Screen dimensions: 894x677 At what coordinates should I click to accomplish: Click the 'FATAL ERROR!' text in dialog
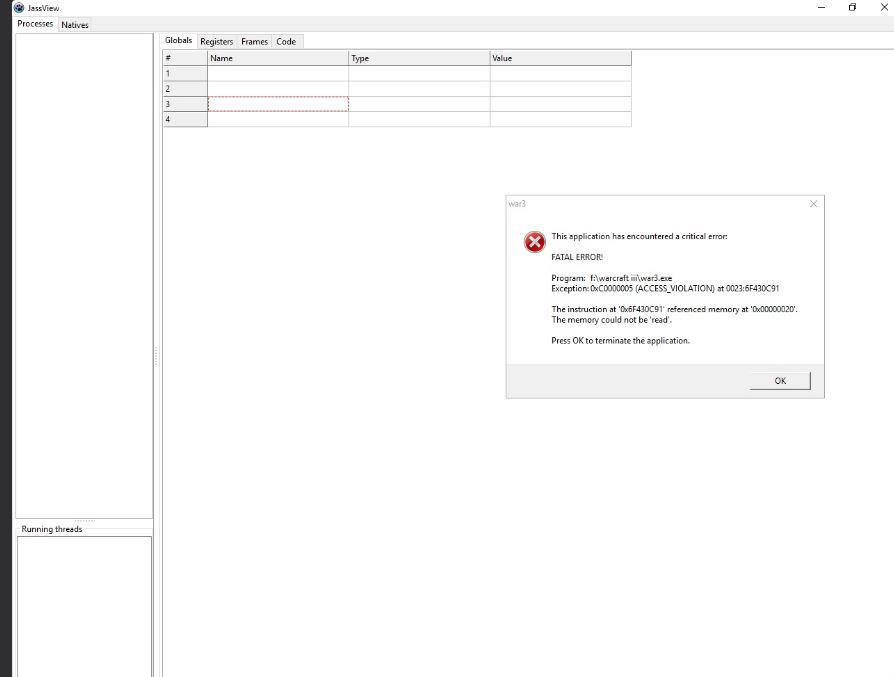[577, 257]
